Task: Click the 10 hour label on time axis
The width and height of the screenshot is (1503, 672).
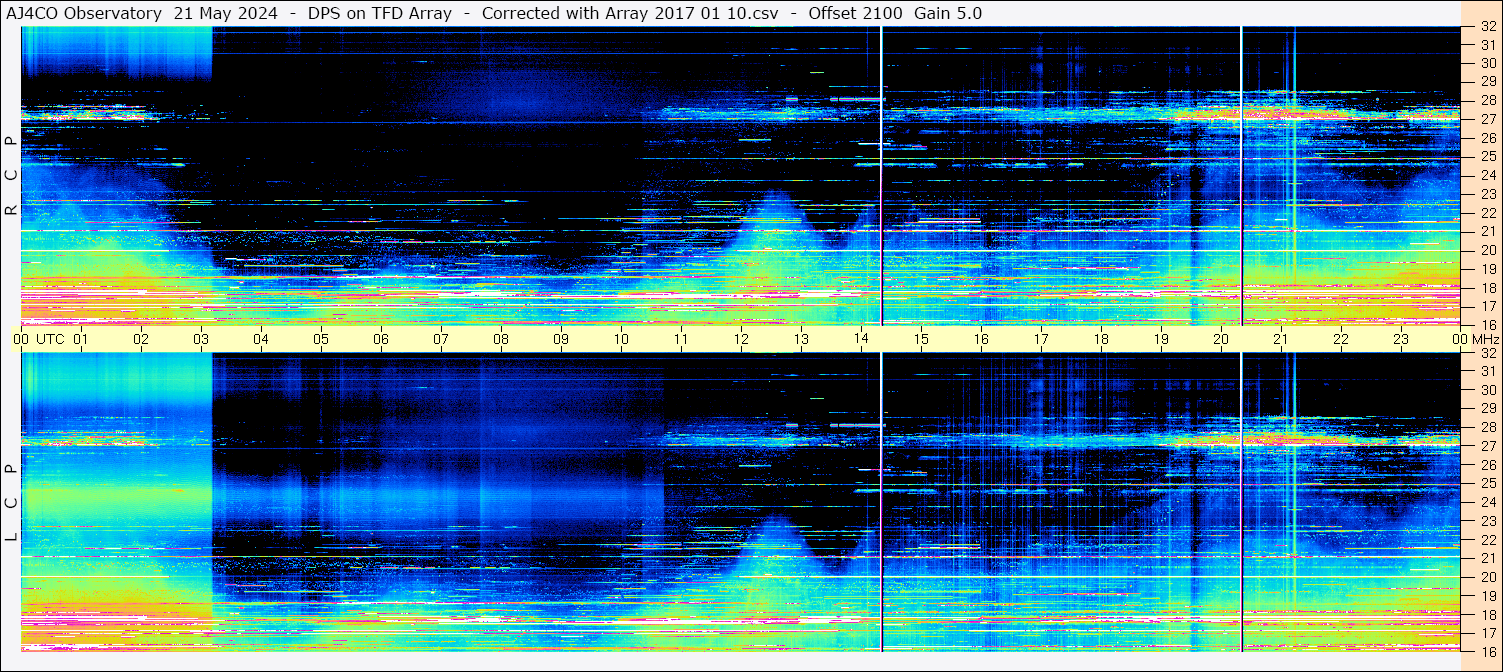Action: coord(621,339)
